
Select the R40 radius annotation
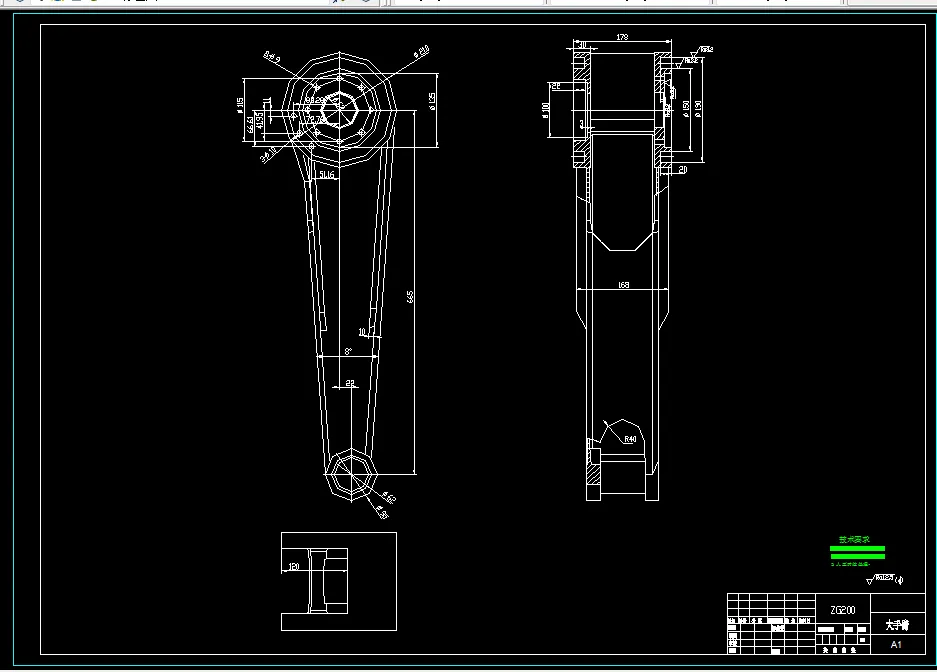coord(630,439)
